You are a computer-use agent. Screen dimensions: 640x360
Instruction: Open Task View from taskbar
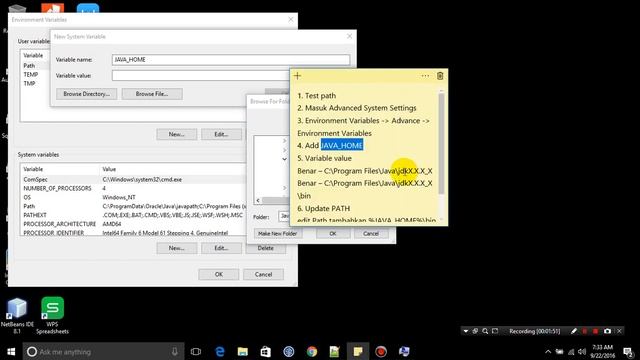tap(196, 351)
